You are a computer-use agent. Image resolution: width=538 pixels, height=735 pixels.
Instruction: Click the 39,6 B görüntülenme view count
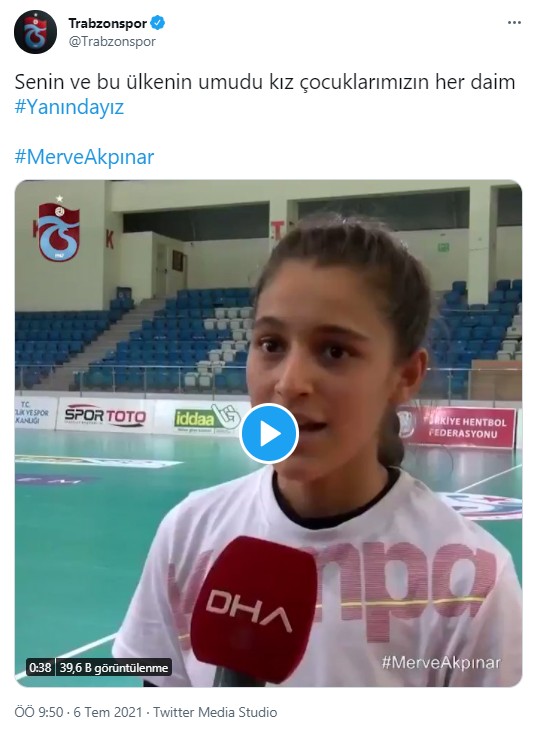tap(113, 667)
